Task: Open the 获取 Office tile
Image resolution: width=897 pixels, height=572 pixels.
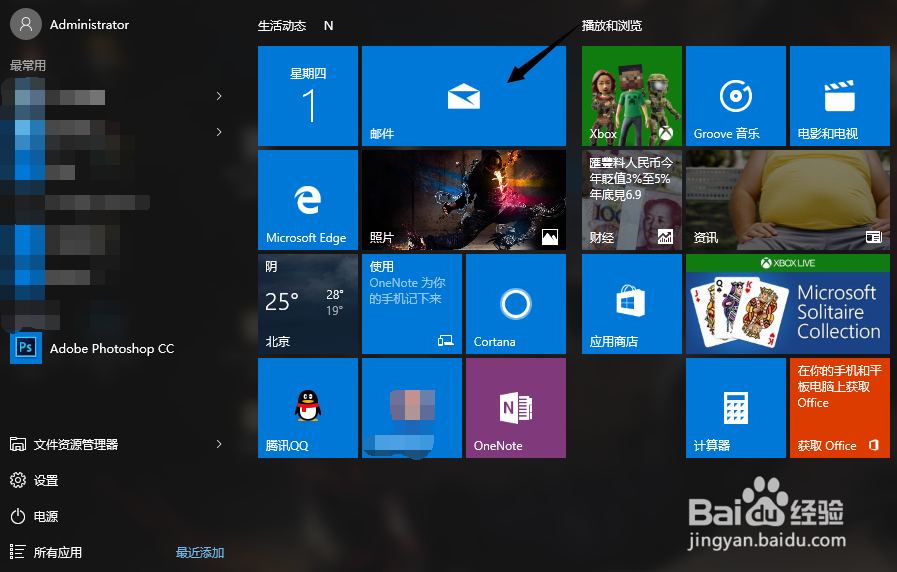Action: pos(840,408)
